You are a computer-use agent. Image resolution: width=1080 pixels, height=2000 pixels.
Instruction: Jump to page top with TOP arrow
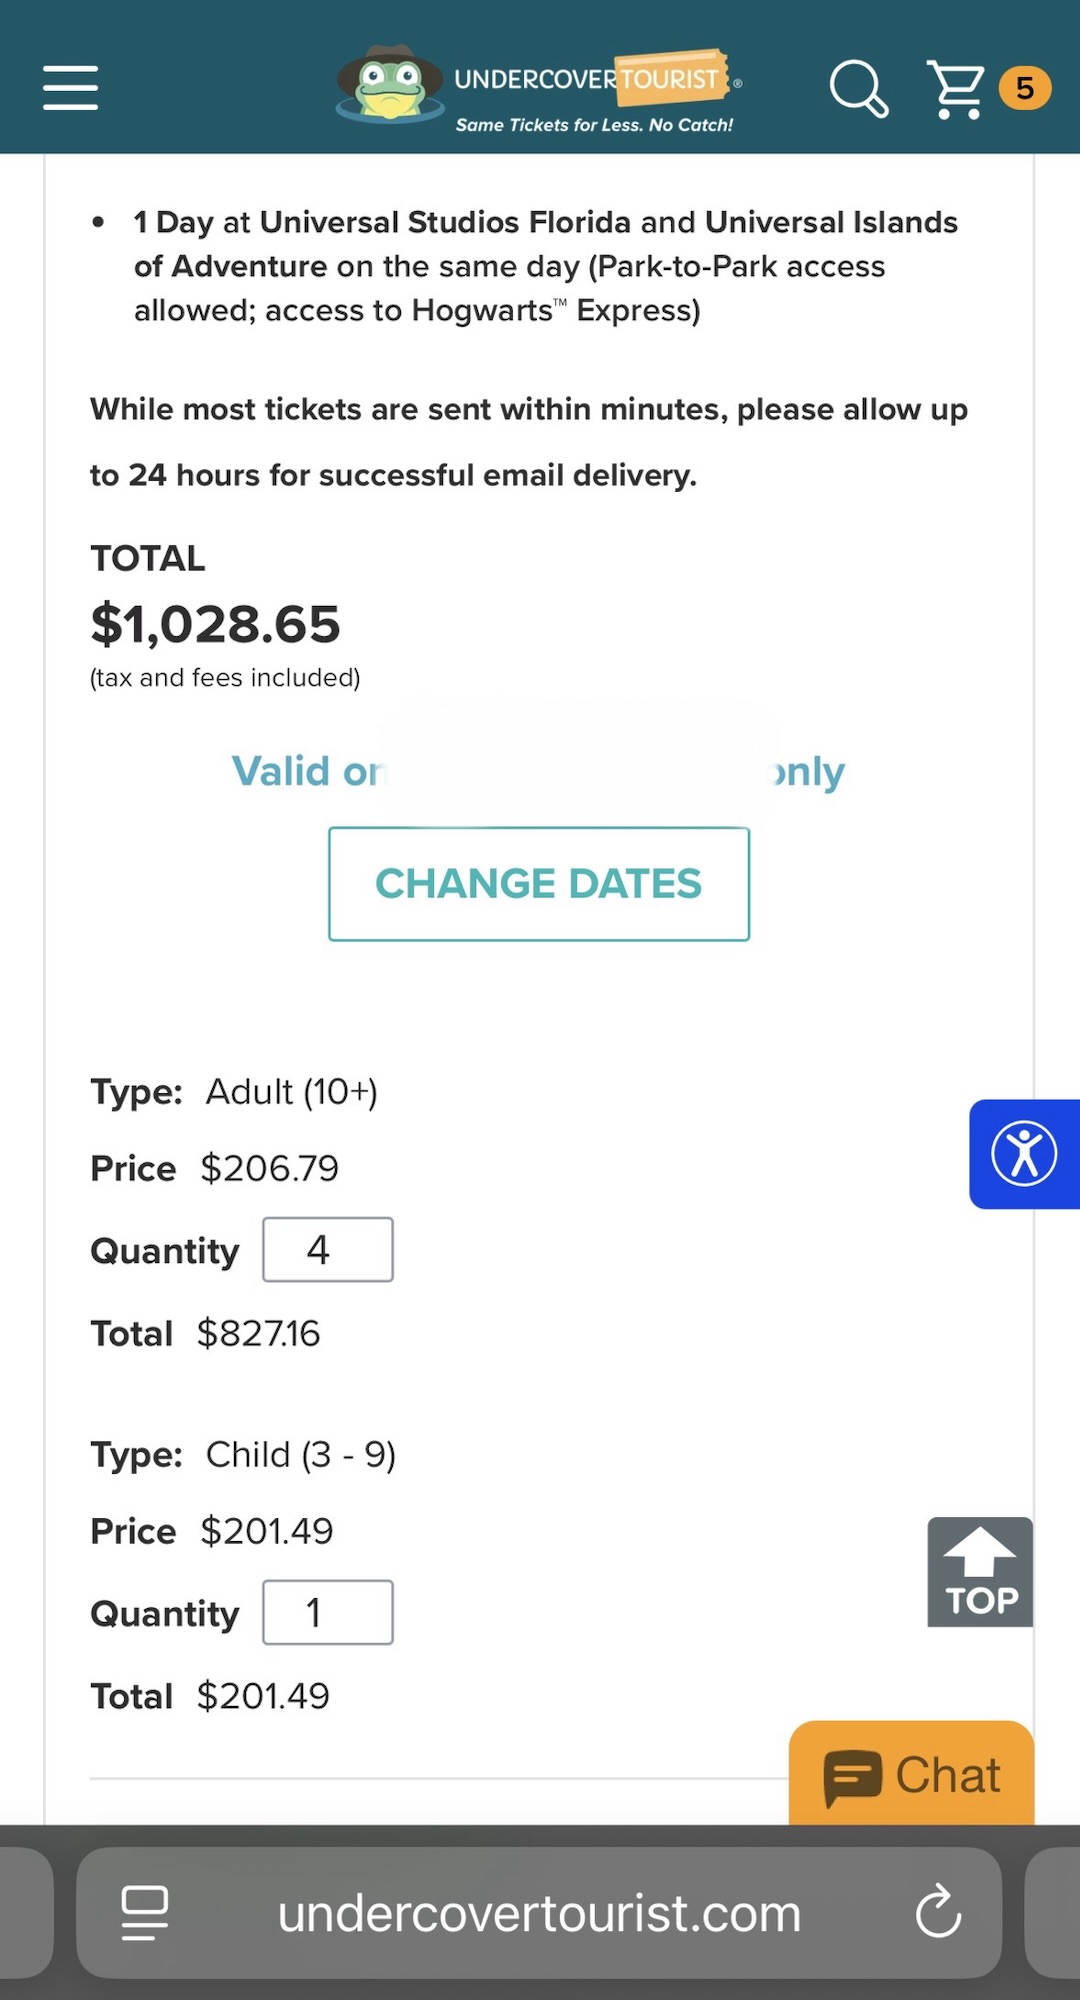[980, 1572]
